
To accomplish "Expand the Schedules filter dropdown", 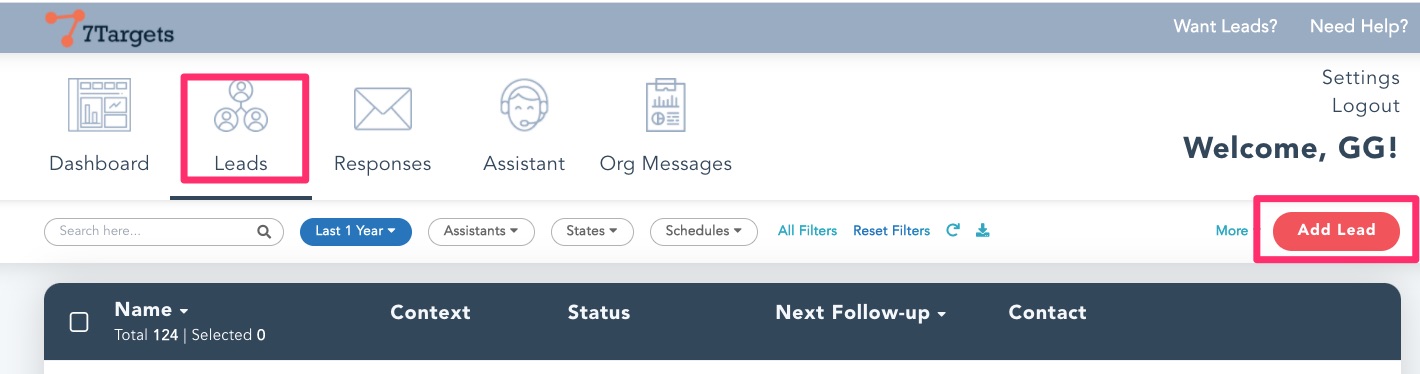I will tap(704, 231).
